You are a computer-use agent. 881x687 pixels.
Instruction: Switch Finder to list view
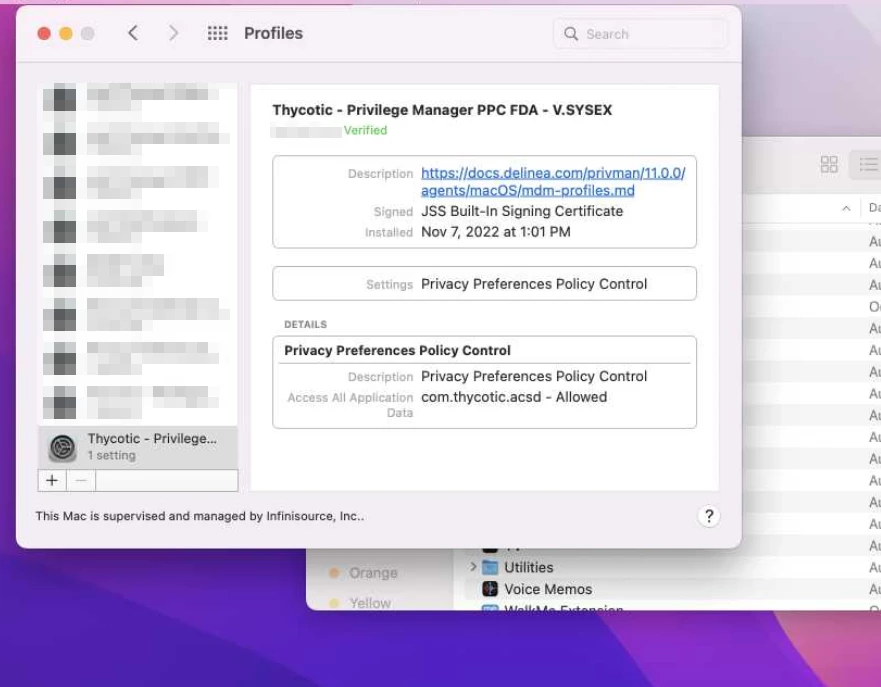[868, 165]
